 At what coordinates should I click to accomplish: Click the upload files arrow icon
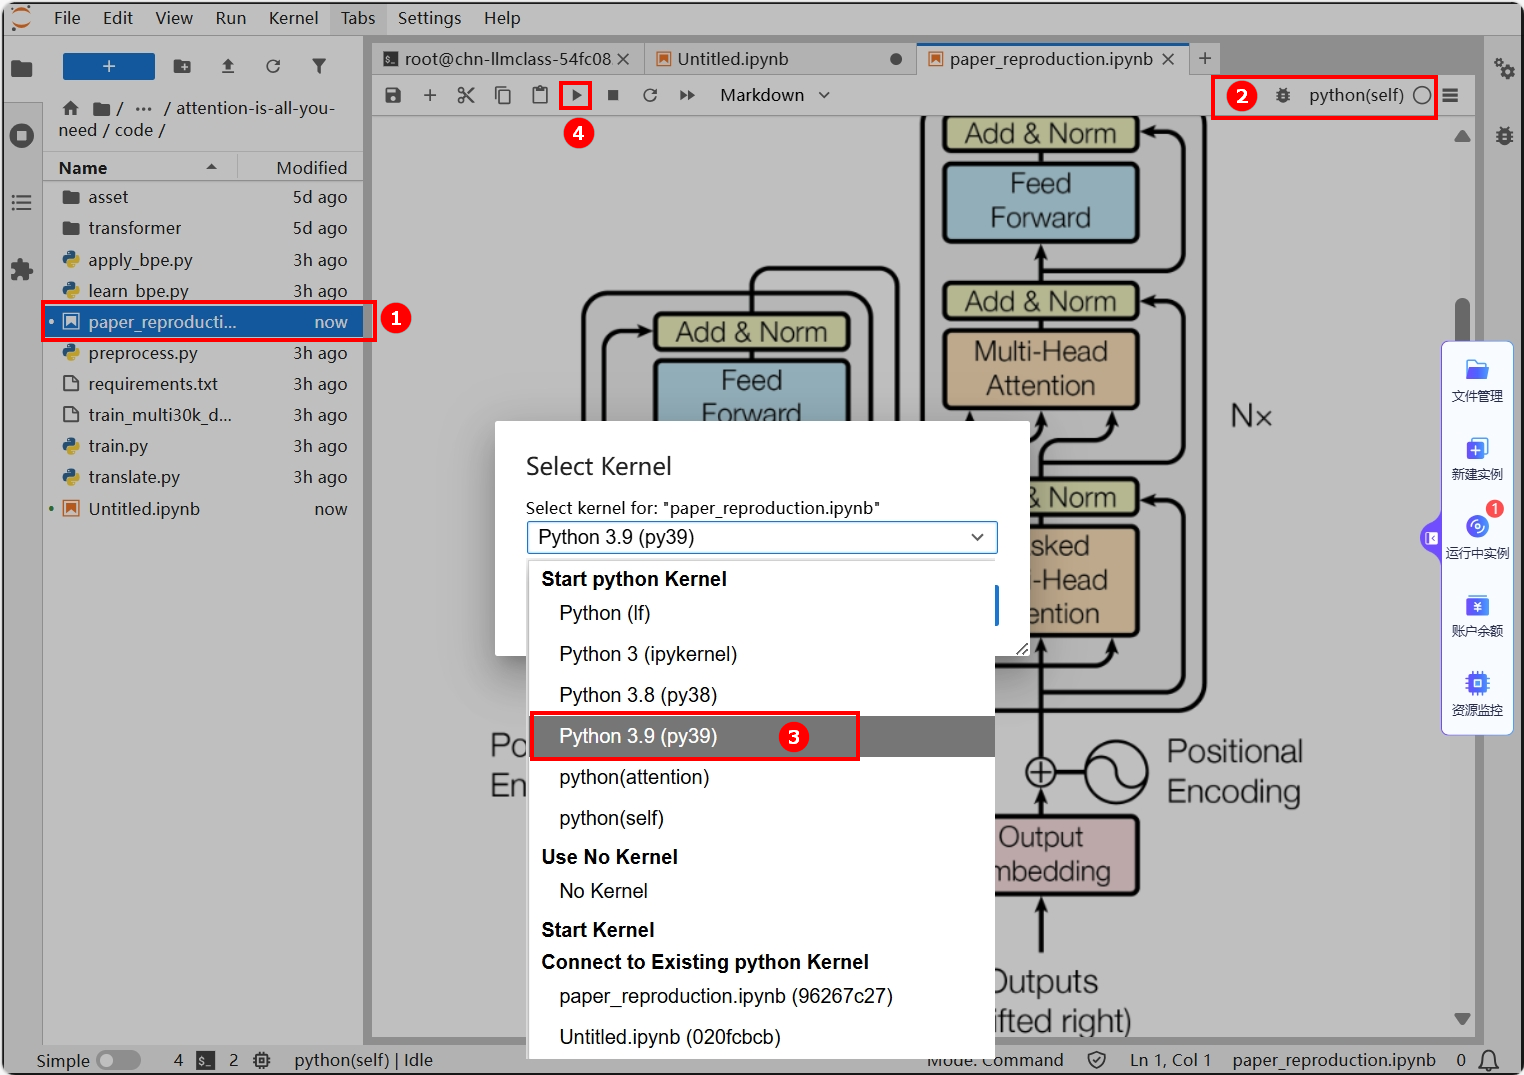point(228,66)
